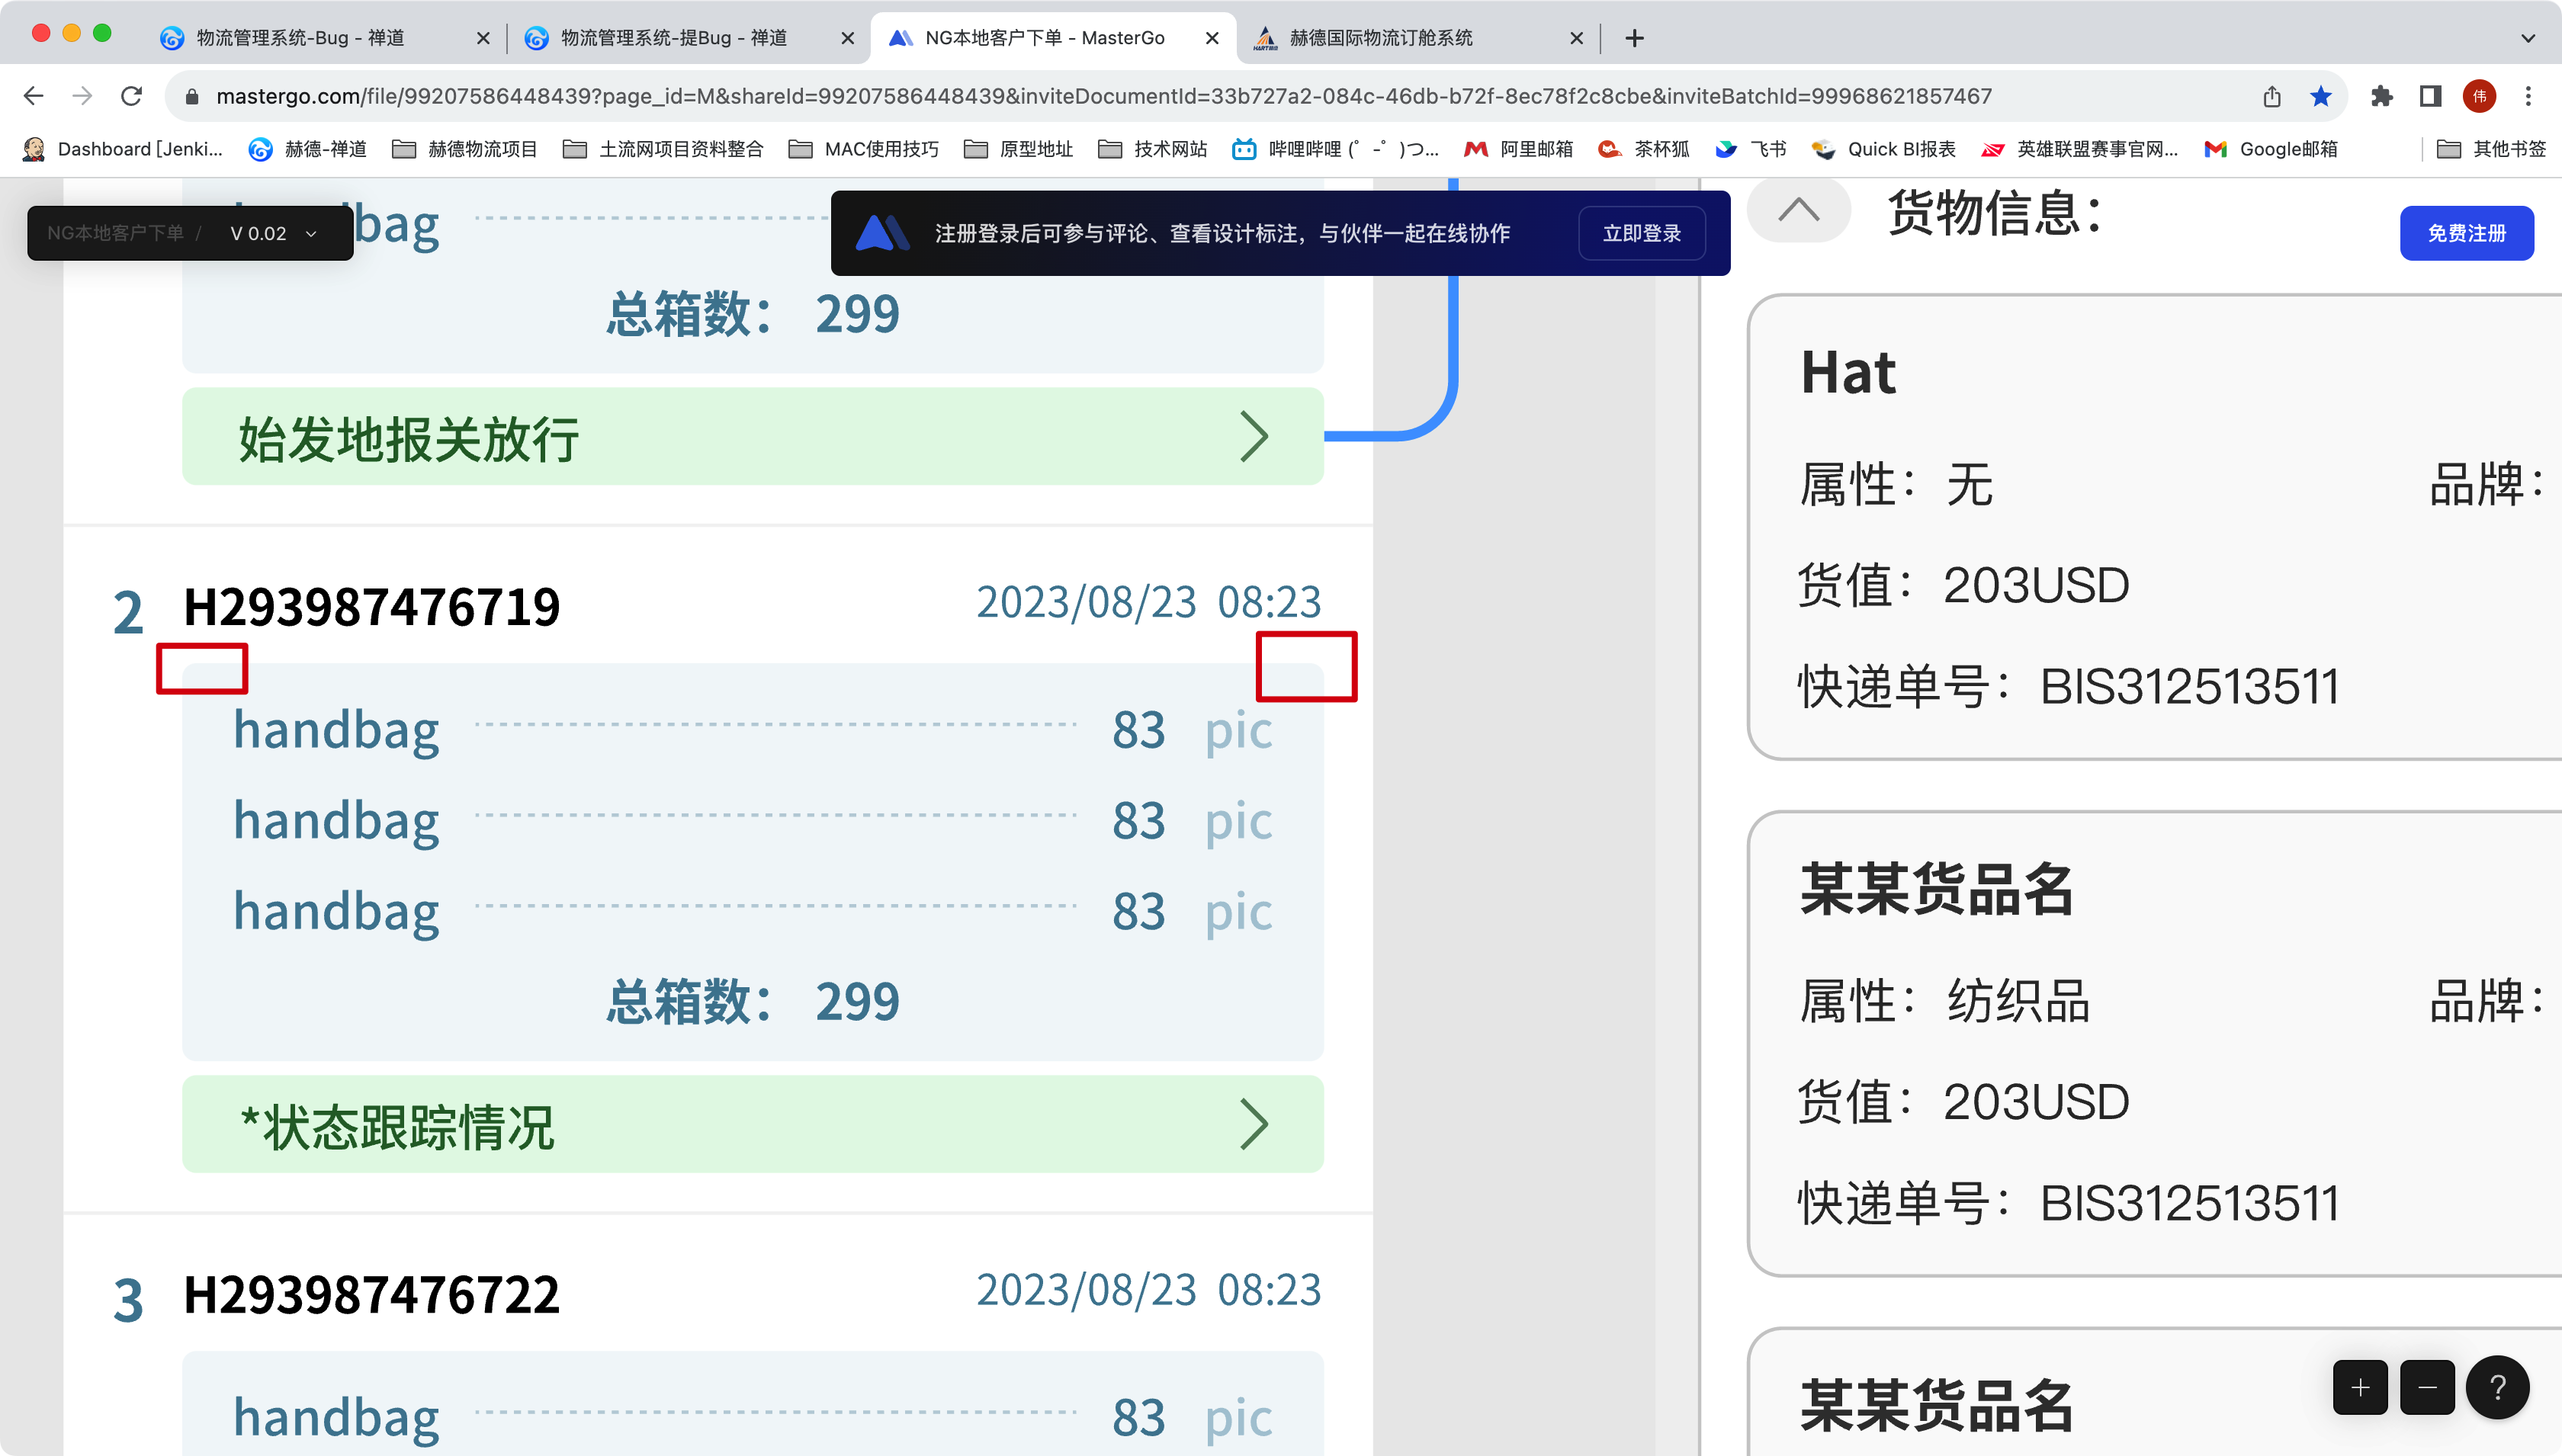Open the browser extensions puzzle icon
This screenshot has width=2562, height=1456.
tap(2381, 96)
